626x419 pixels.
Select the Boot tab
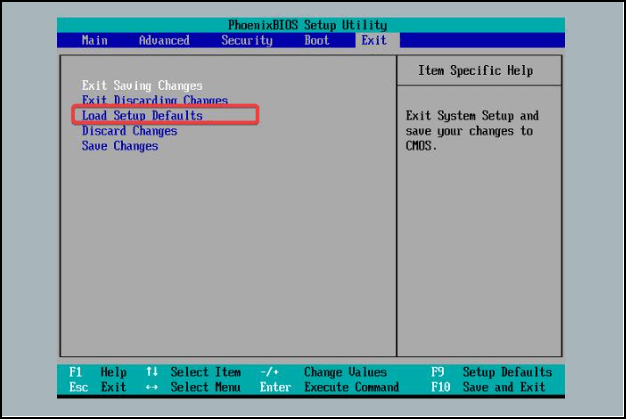(316, 41)
